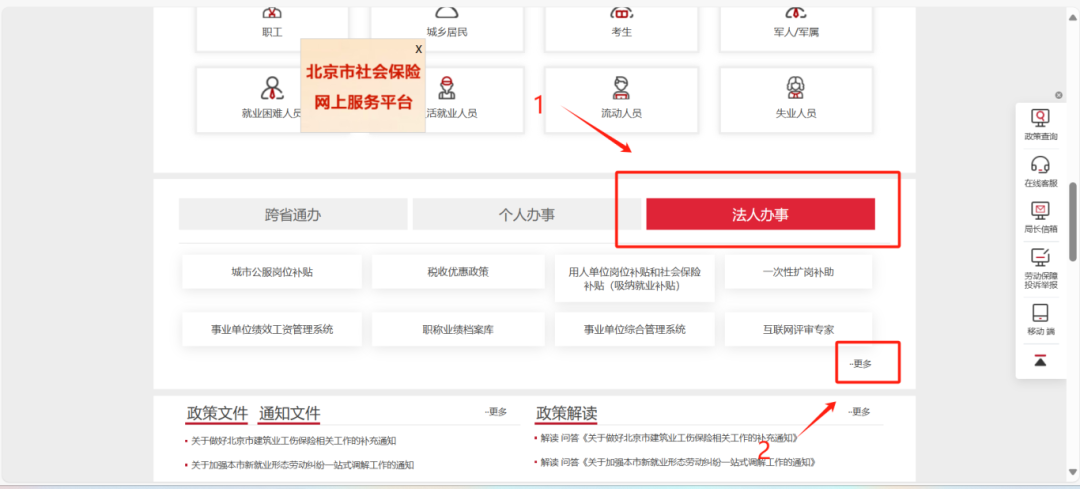The width and height of the screenshot is (1080, 489).
Task: Open the 职工 category card
Action: pyautogui.click(x=272, y=28)
